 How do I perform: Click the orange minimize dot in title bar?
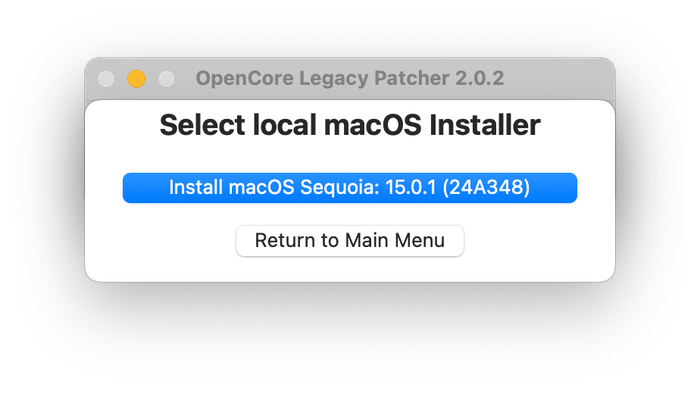click(136, 79)
